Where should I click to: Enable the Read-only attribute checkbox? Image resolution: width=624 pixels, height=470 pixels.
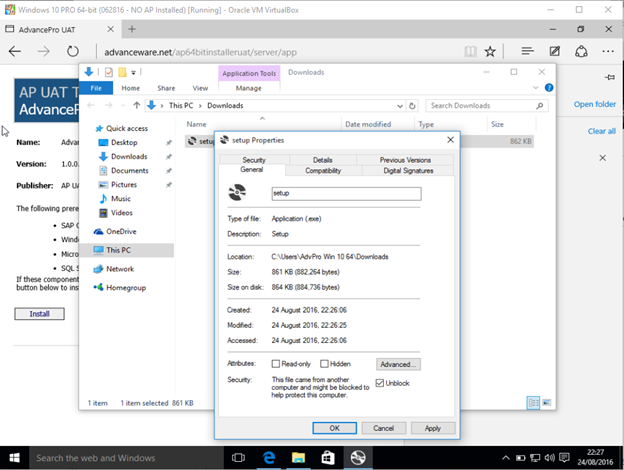(276, 364)
